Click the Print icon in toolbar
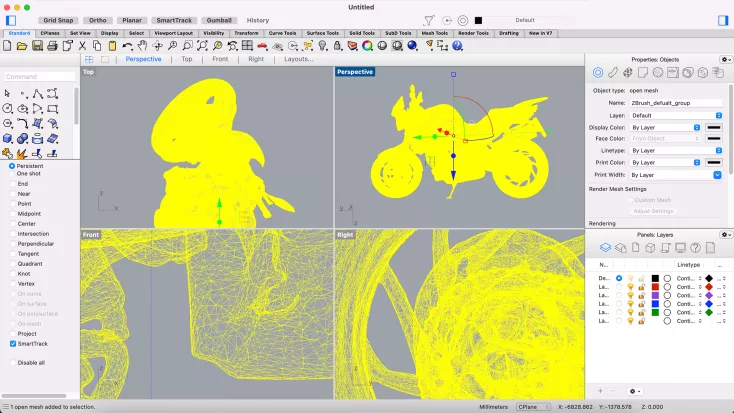 (52, 44)
